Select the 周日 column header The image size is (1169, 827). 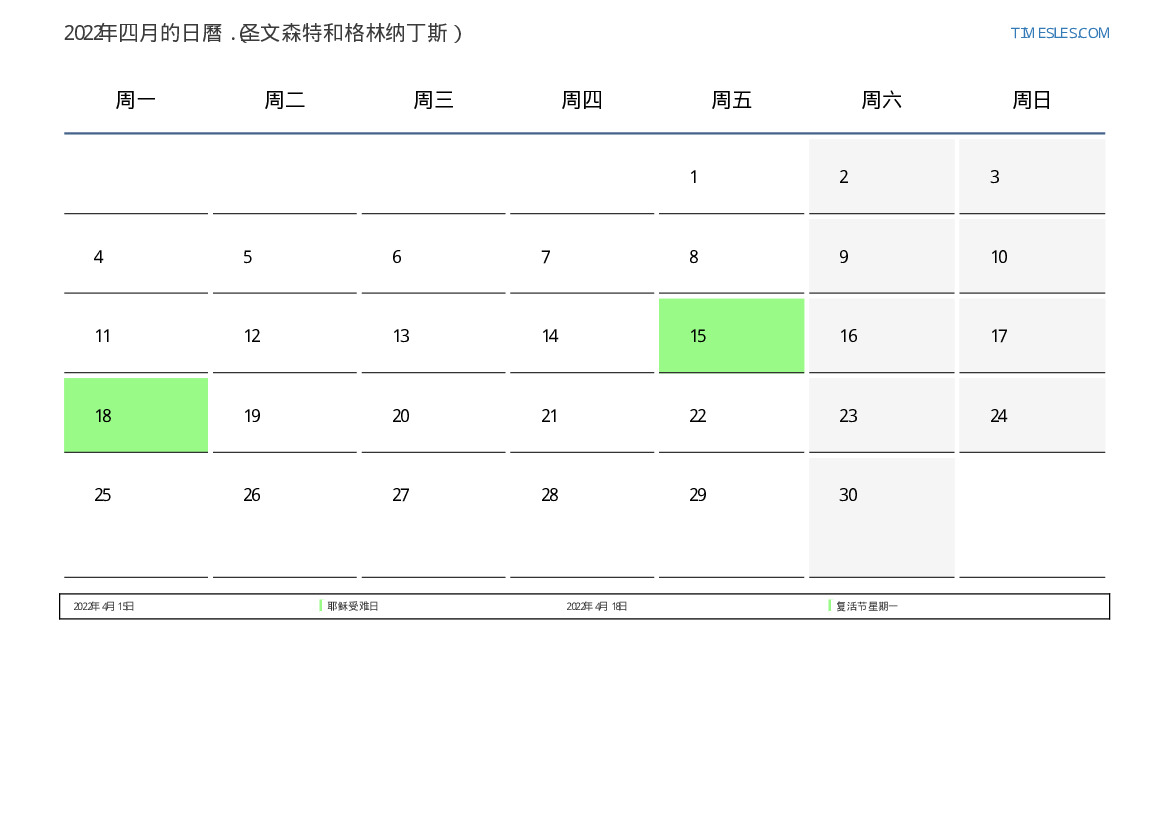1032,100
